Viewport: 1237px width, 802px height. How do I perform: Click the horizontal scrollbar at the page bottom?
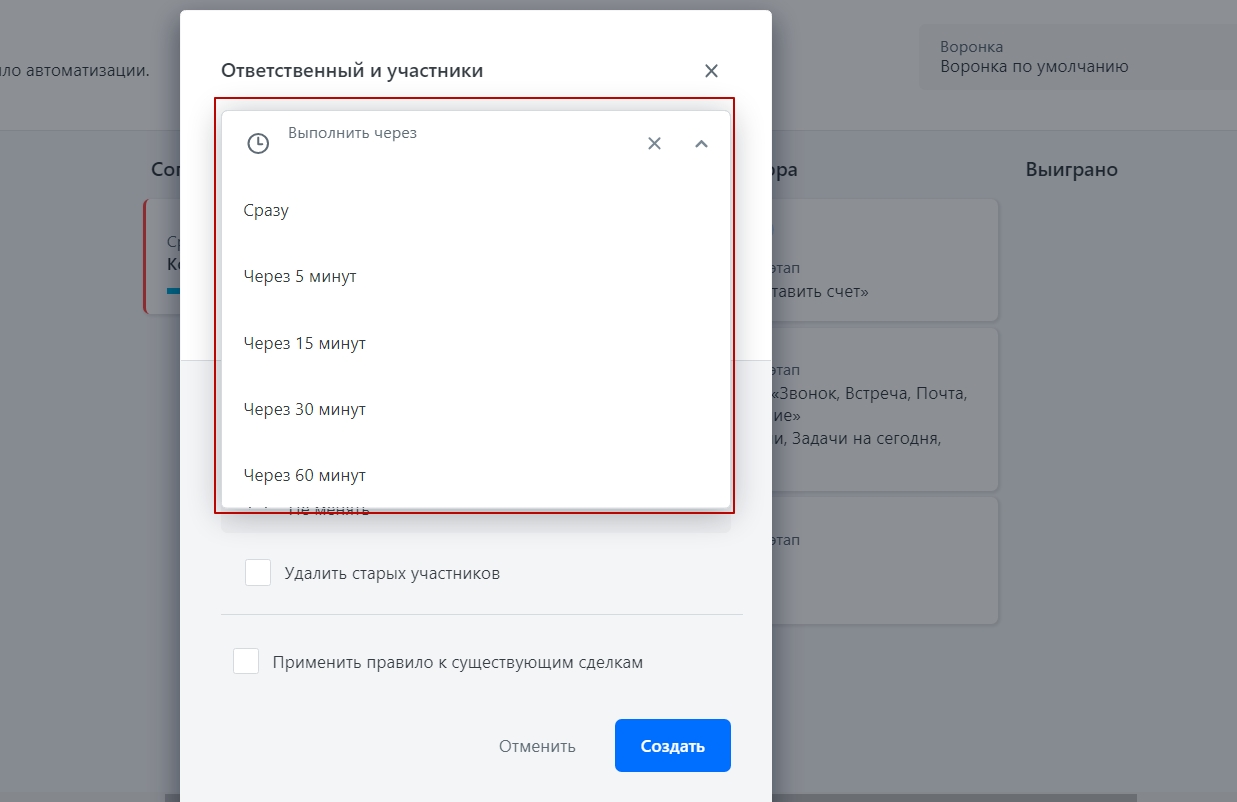(700, 797)
